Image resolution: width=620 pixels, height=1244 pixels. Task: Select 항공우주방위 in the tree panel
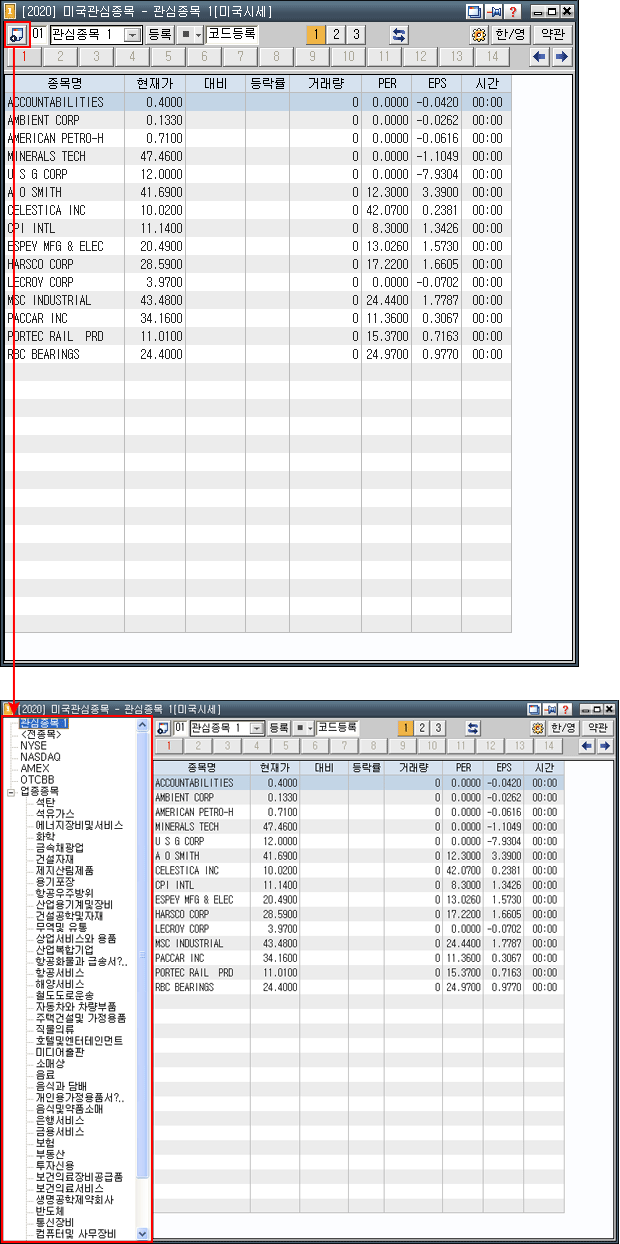[65, 892]
